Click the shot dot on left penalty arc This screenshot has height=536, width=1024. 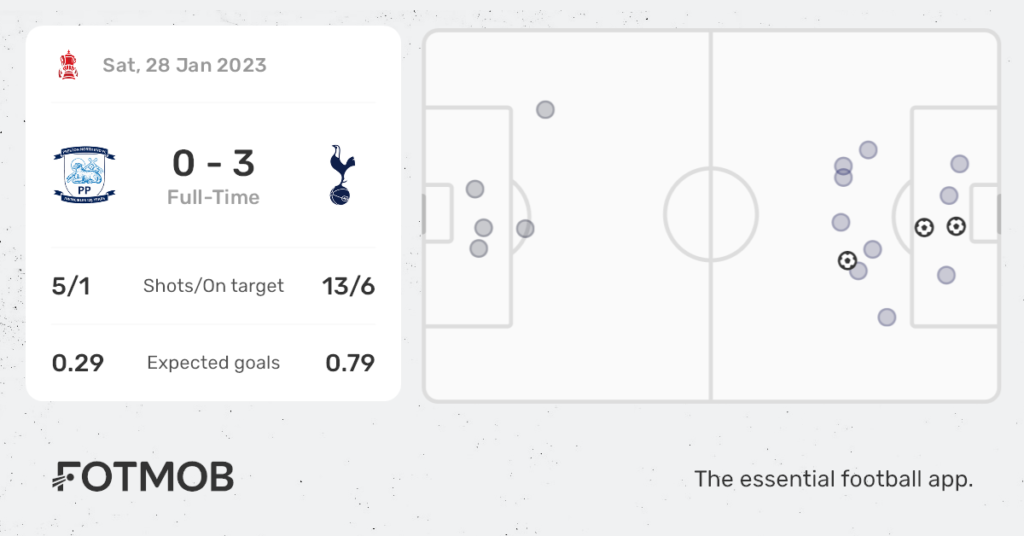coord(525,229)
